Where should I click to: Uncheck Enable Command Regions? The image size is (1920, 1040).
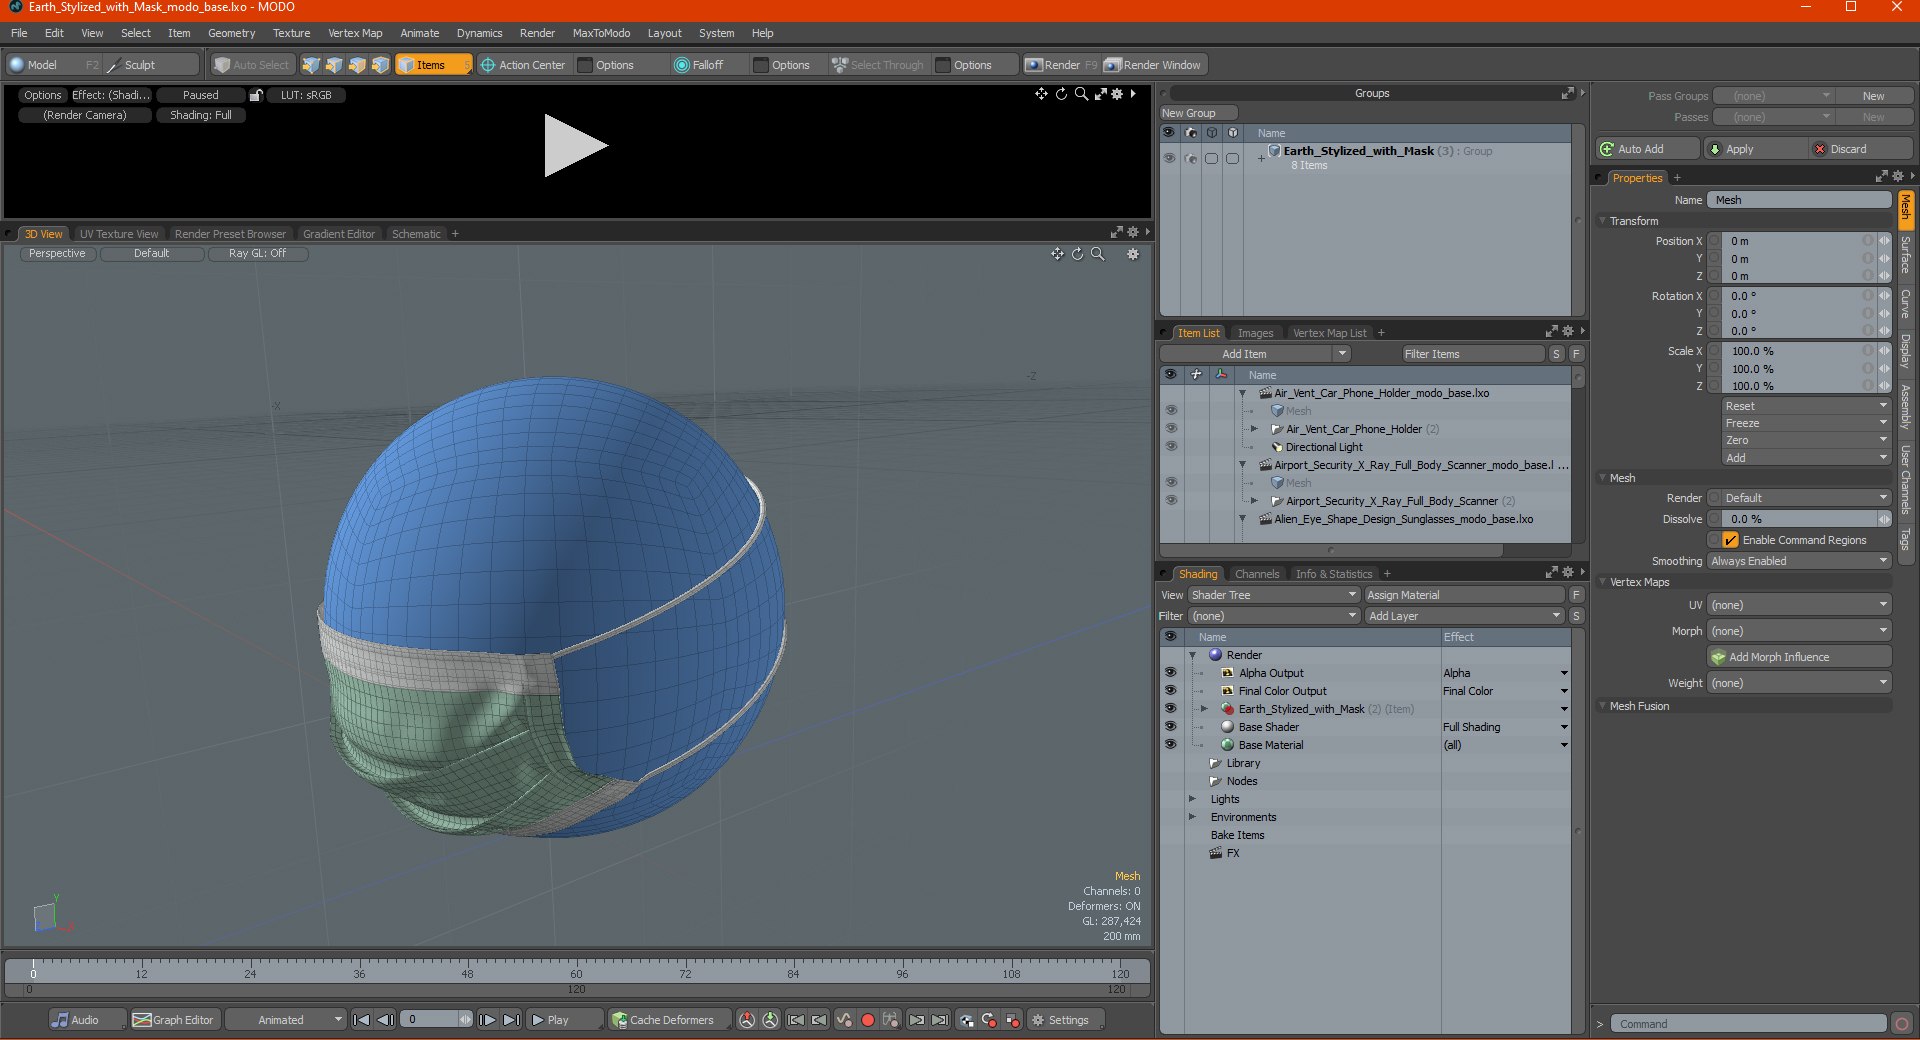click(1730, 540)
